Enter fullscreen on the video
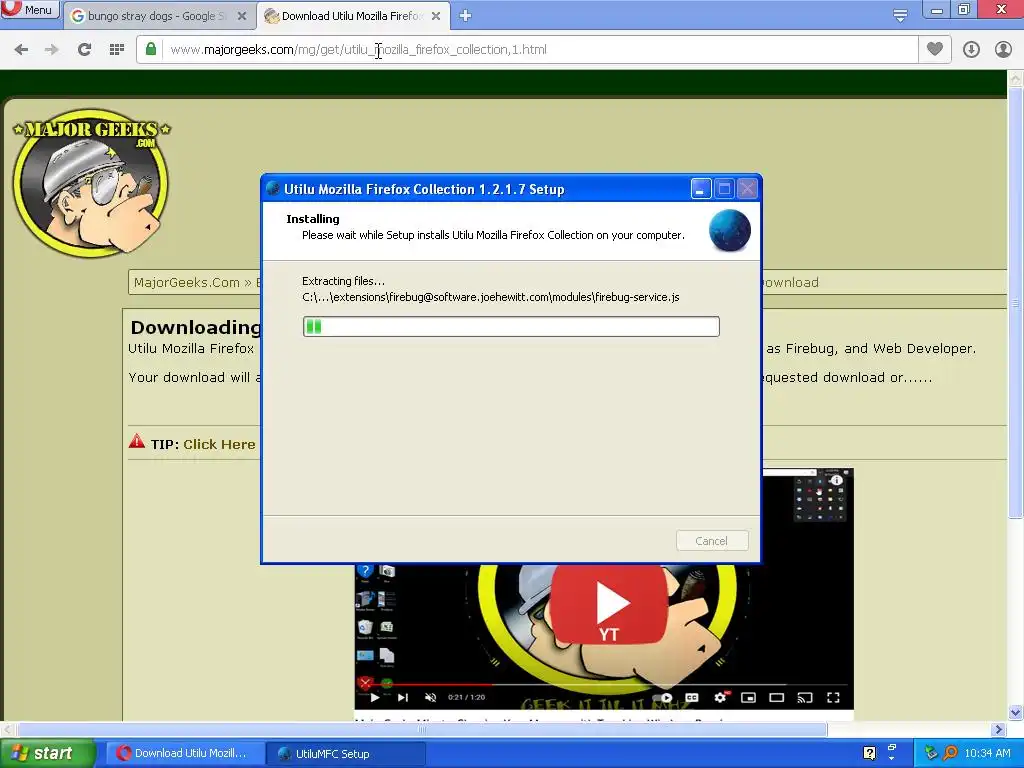1024x768 pixels. coord(833,697)
